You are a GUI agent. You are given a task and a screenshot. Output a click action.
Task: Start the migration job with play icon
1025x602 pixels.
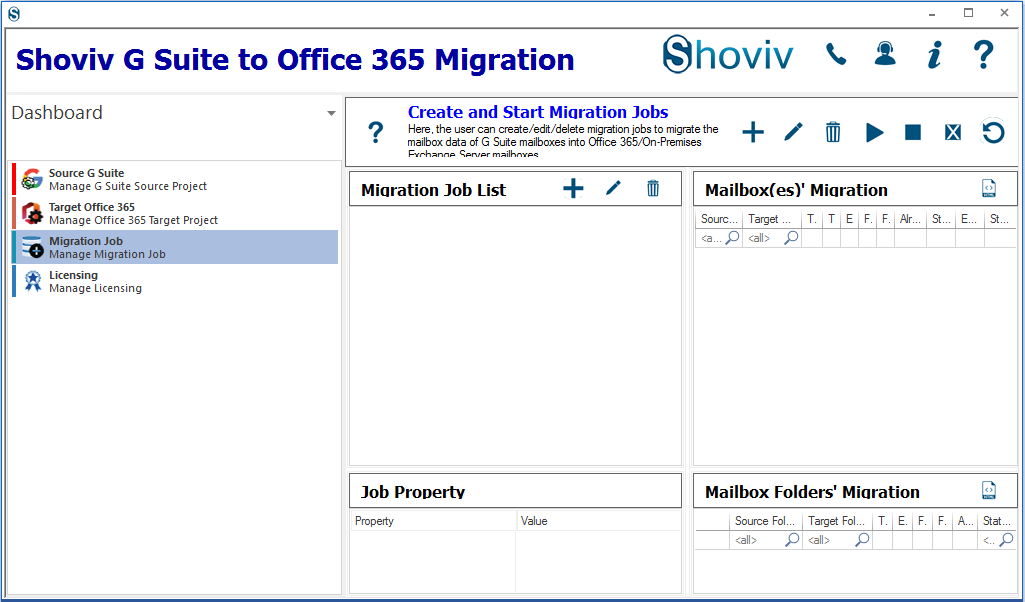874,133
